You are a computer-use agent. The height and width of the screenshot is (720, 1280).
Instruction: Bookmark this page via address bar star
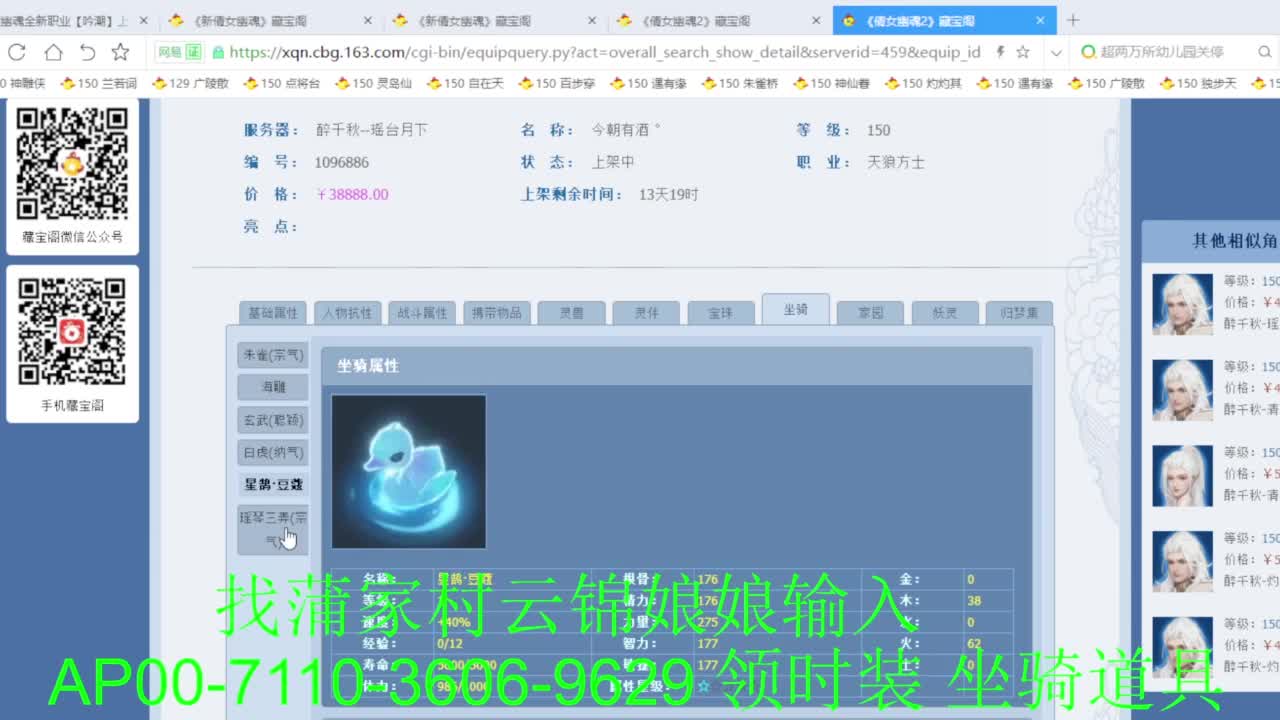1023,52
